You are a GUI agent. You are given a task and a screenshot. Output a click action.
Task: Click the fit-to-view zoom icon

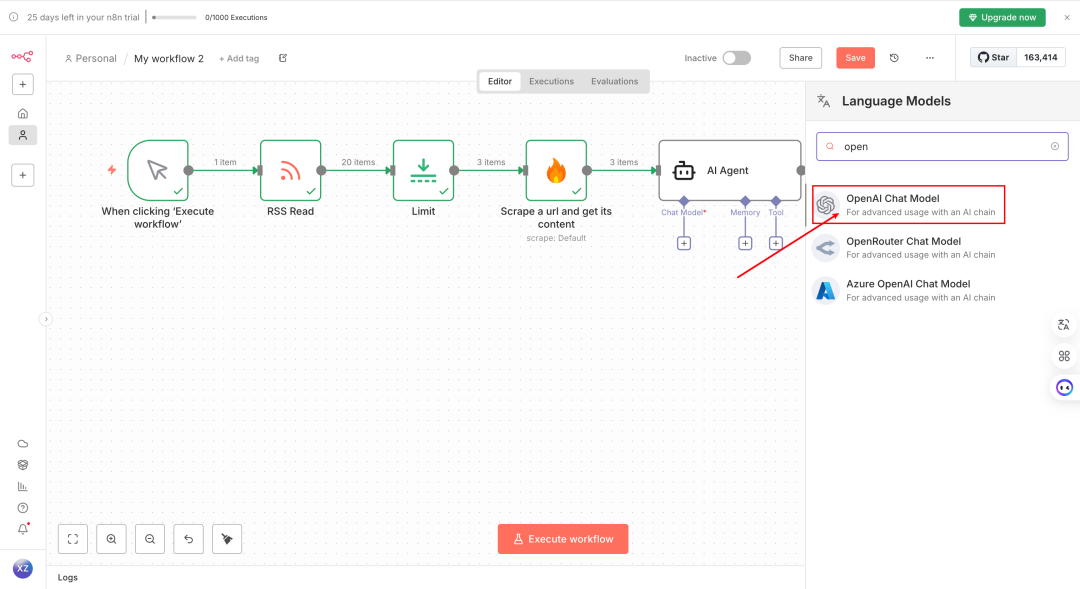coord(73,539)
